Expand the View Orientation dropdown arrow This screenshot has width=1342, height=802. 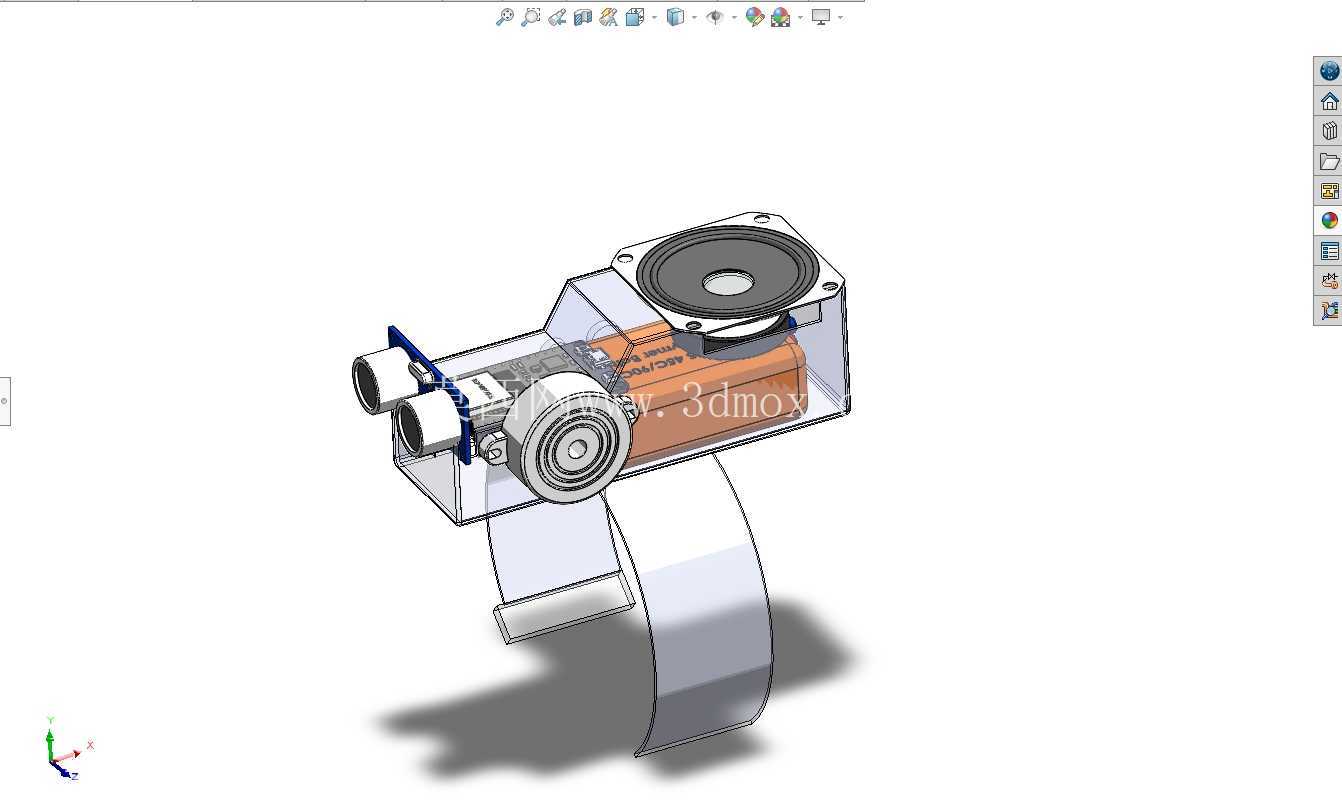[x=654, y=17]
